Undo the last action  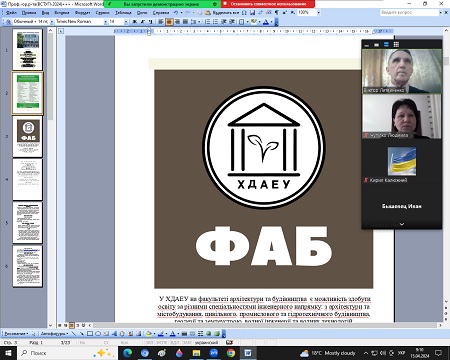tap(176, 13)
